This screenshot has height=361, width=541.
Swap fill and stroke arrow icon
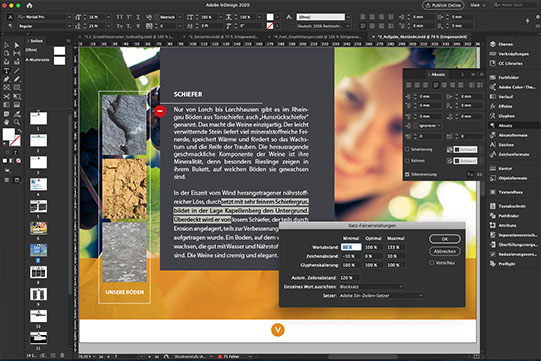pos(19,131)
